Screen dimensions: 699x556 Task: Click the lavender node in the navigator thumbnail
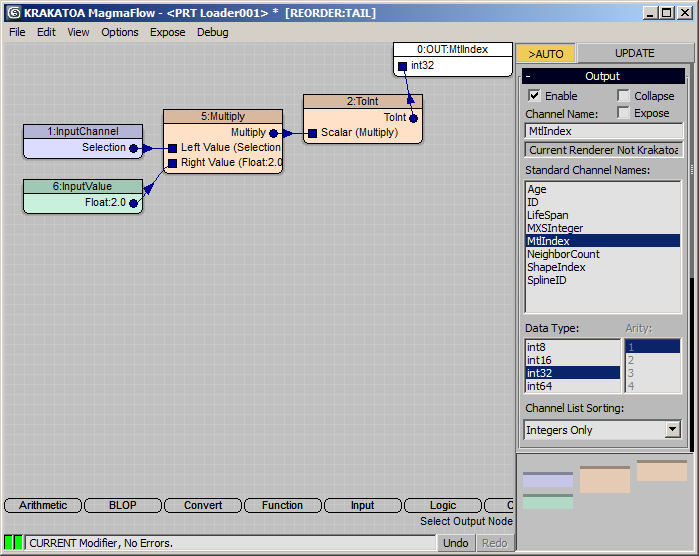click(x=548, y=479)
